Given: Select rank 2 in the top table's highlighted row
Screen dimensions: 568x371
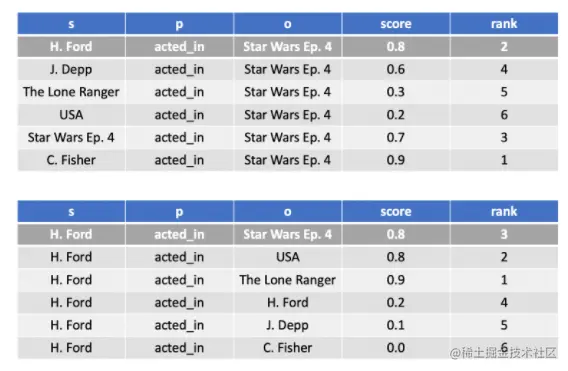Looking at the screenshot, I should [504, 47].
